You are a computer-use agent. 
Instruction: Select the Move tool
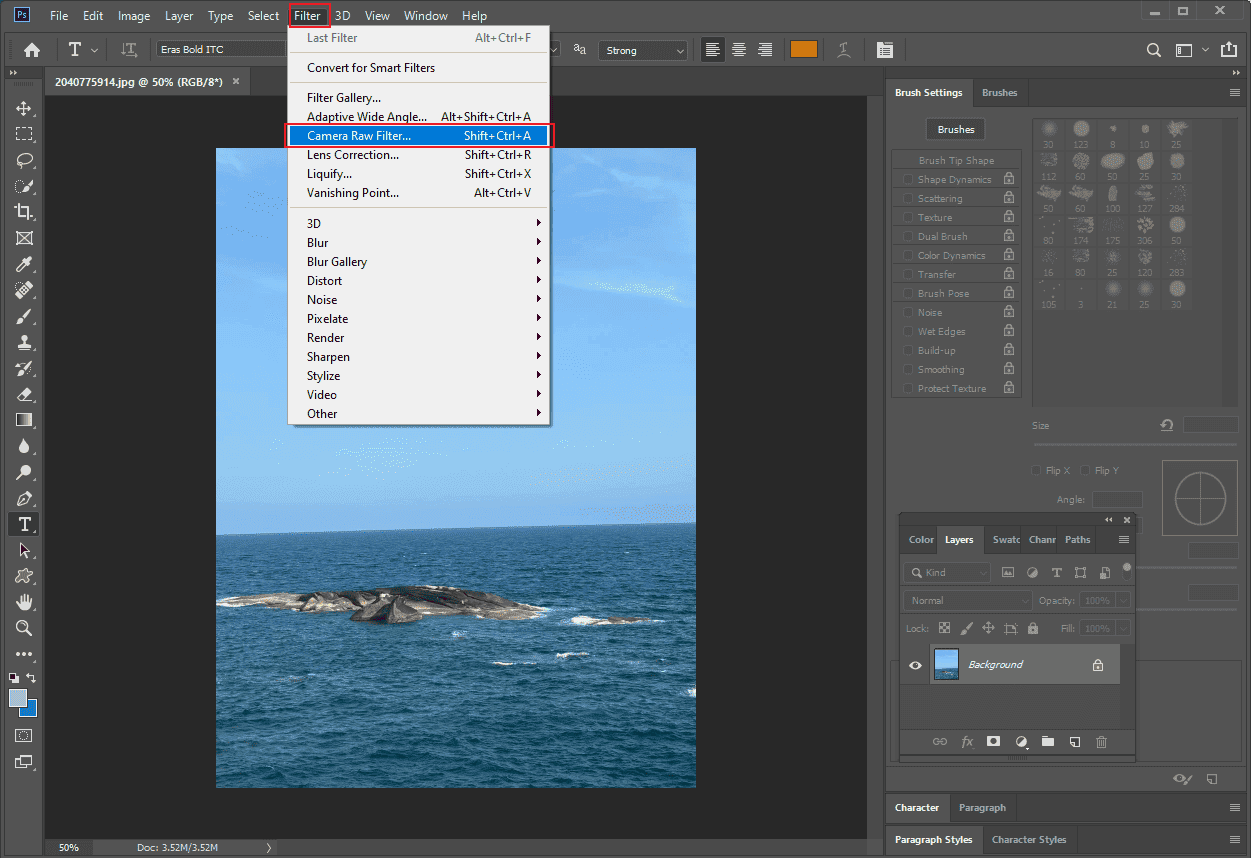pos(22,108)
